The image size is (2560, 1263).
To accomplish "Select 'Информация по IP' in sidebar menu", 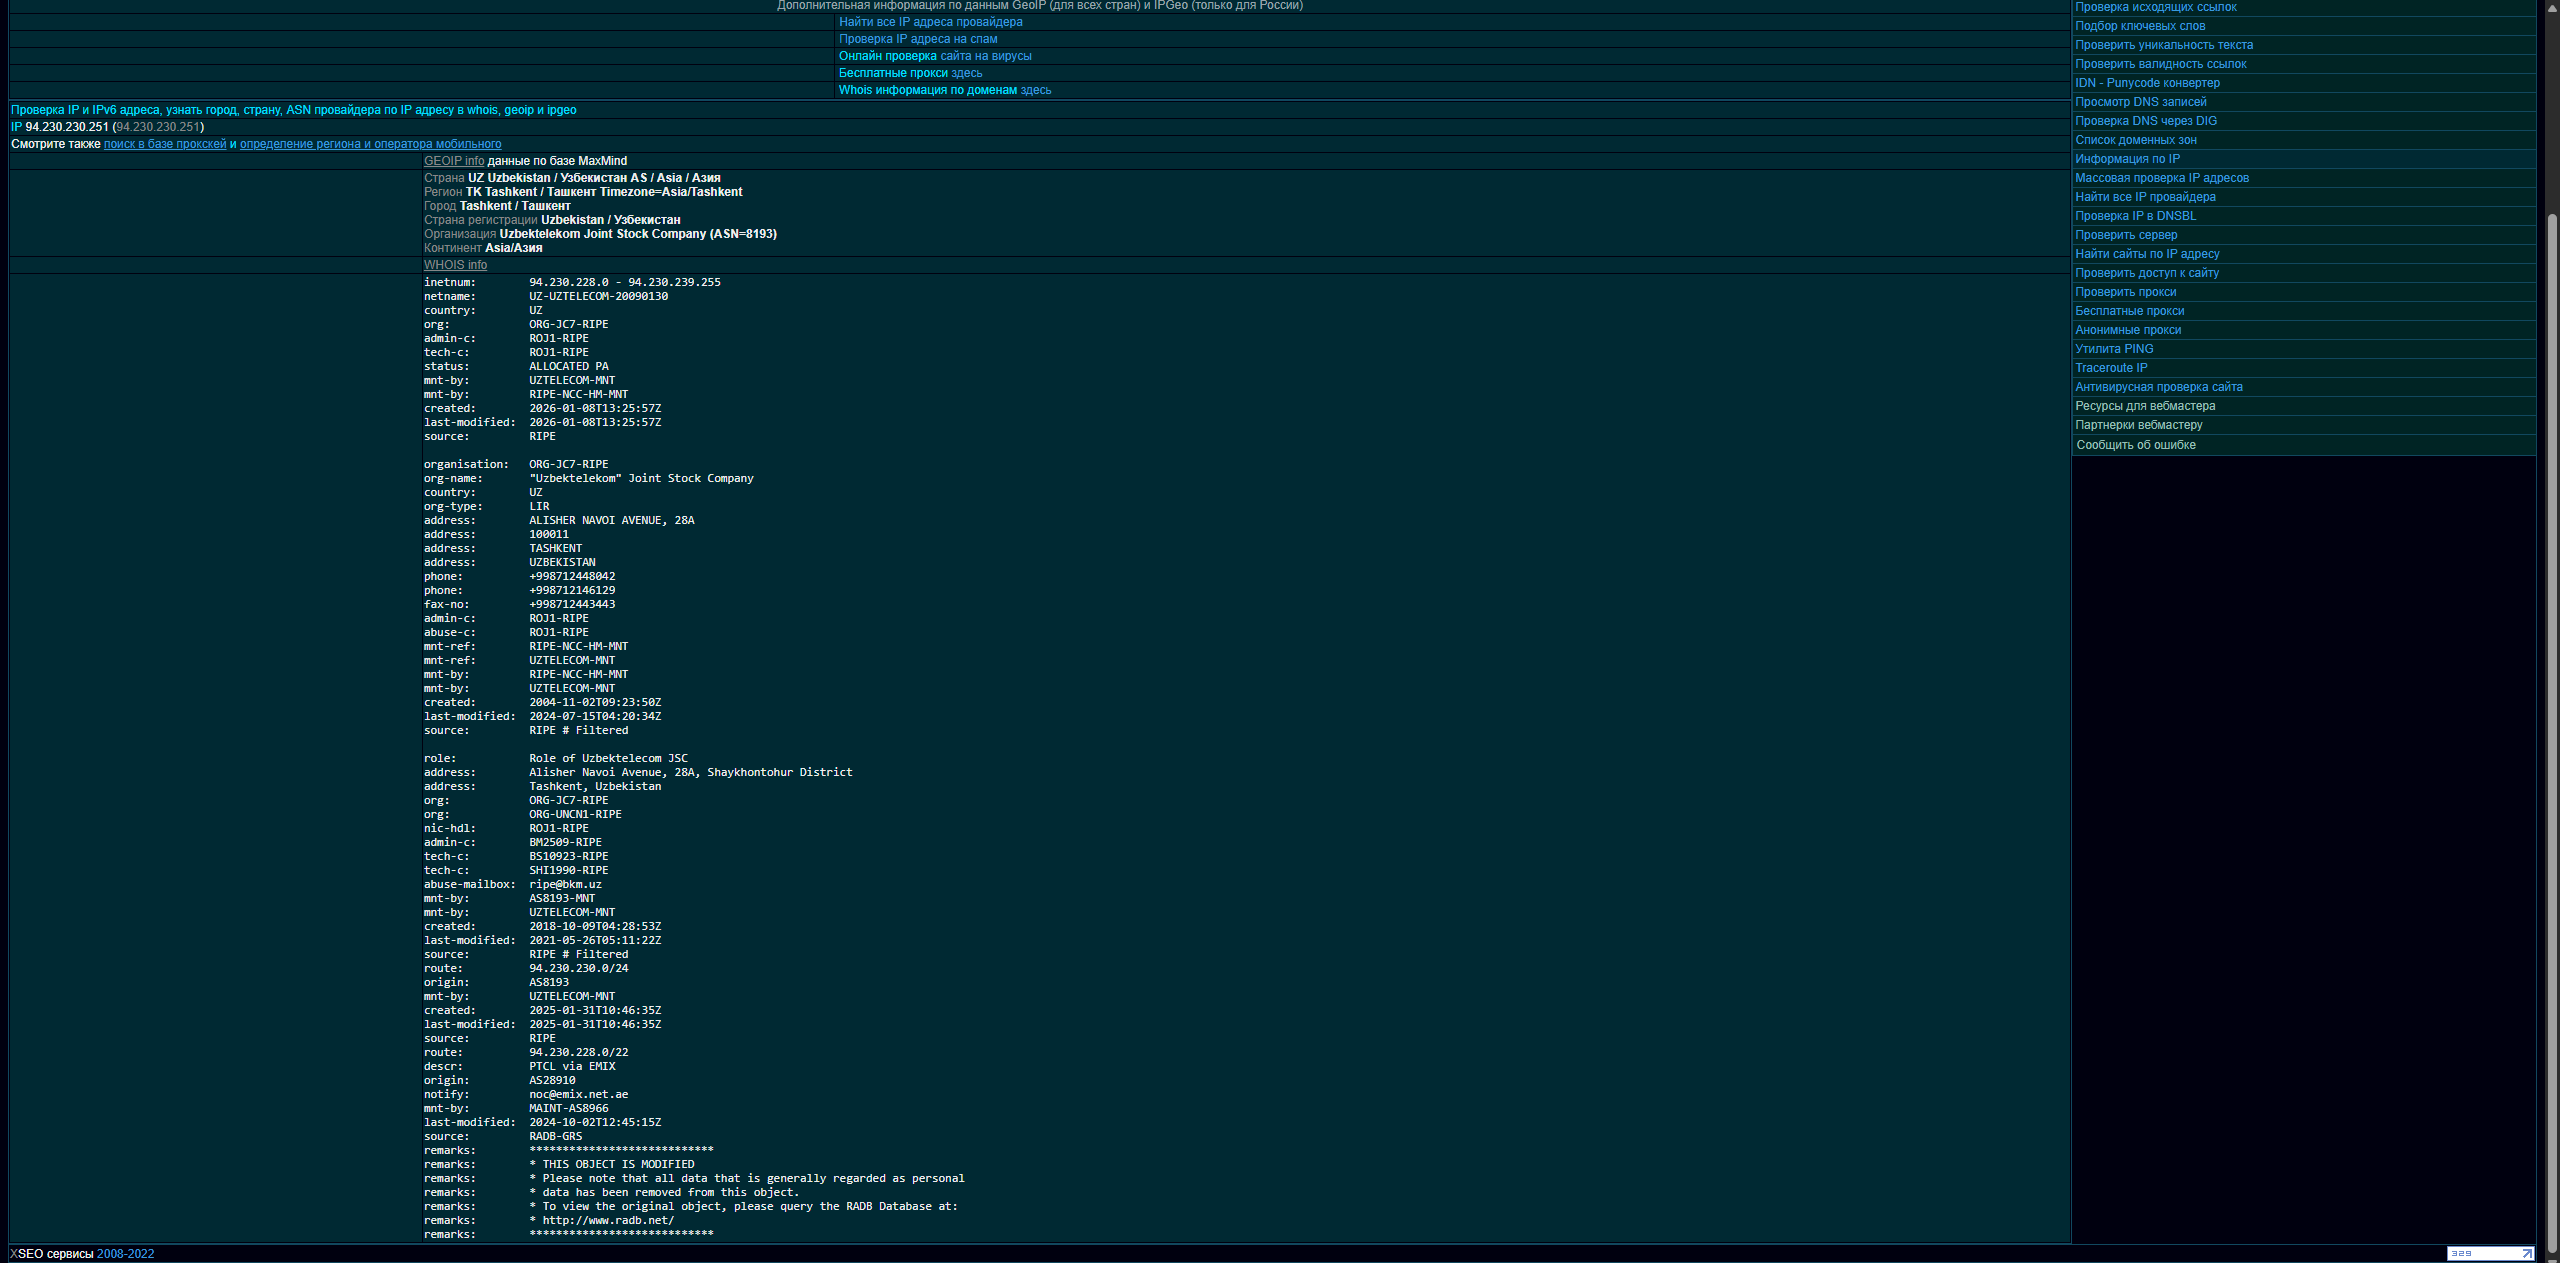I will tap(2127, 159).
